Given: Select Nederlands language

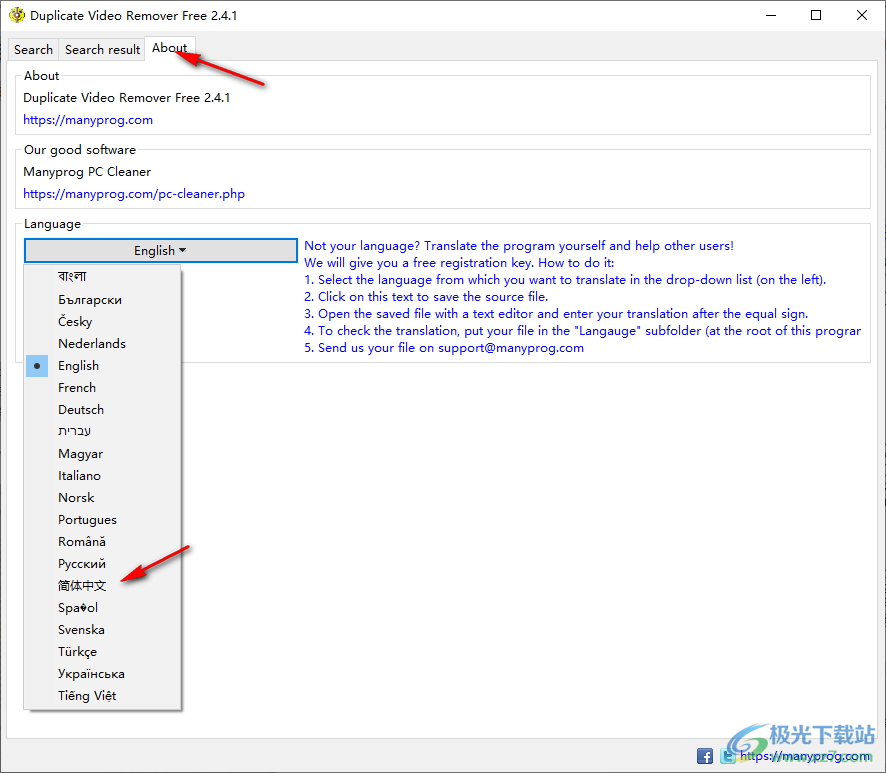Looking at the screenshot, I should pos(103,344).
